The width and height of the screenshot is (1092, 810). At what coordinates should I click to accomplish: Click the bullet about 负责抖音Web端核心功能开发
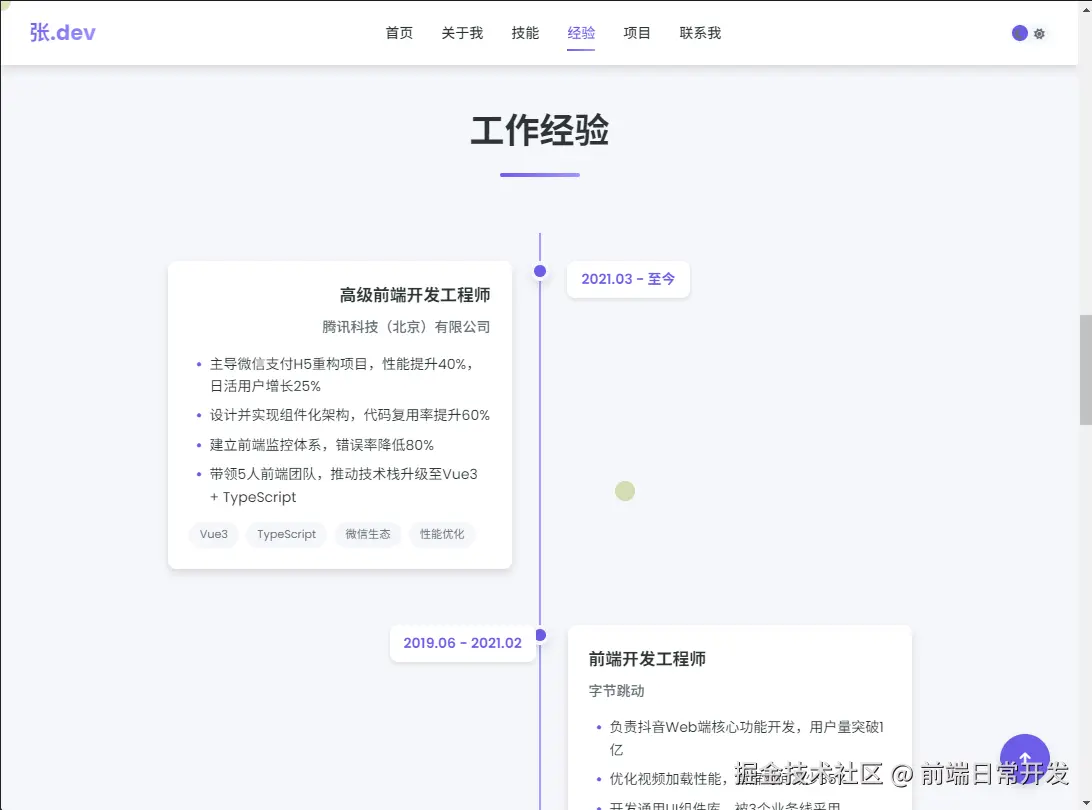coord(747,738)
